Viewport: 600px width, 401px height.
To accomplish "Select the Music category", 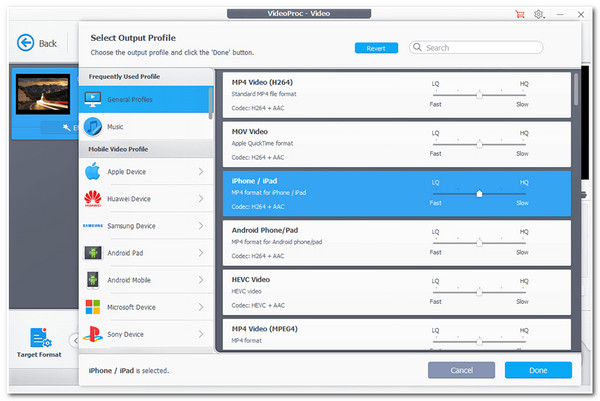I will tap(146, 127).
